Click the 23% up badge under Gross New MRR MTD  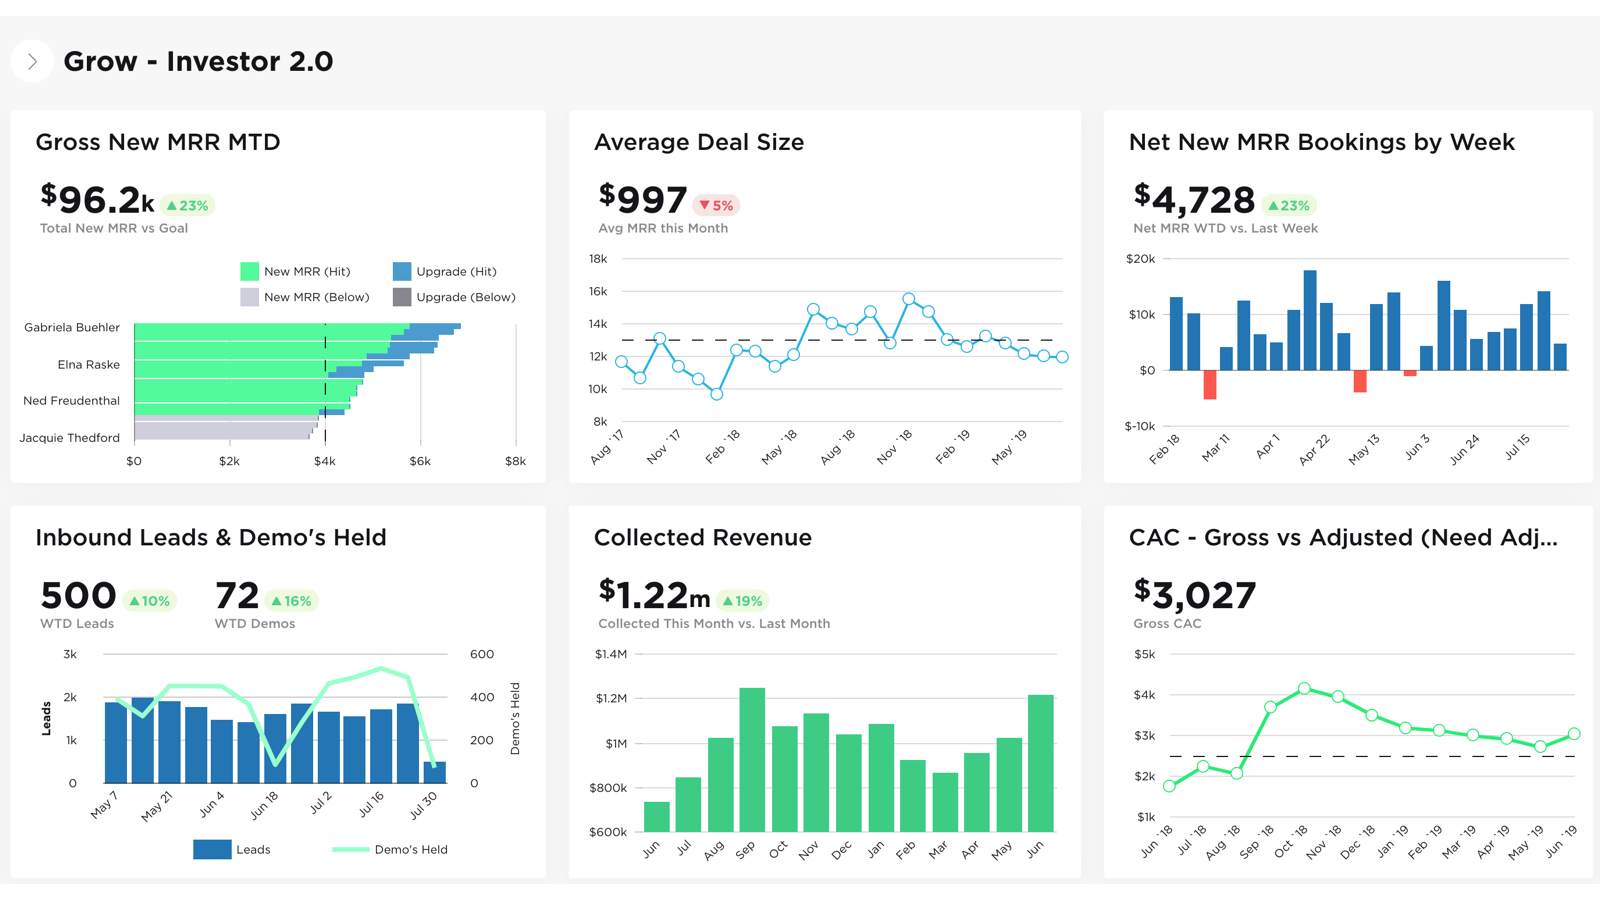tap(187, 206)
